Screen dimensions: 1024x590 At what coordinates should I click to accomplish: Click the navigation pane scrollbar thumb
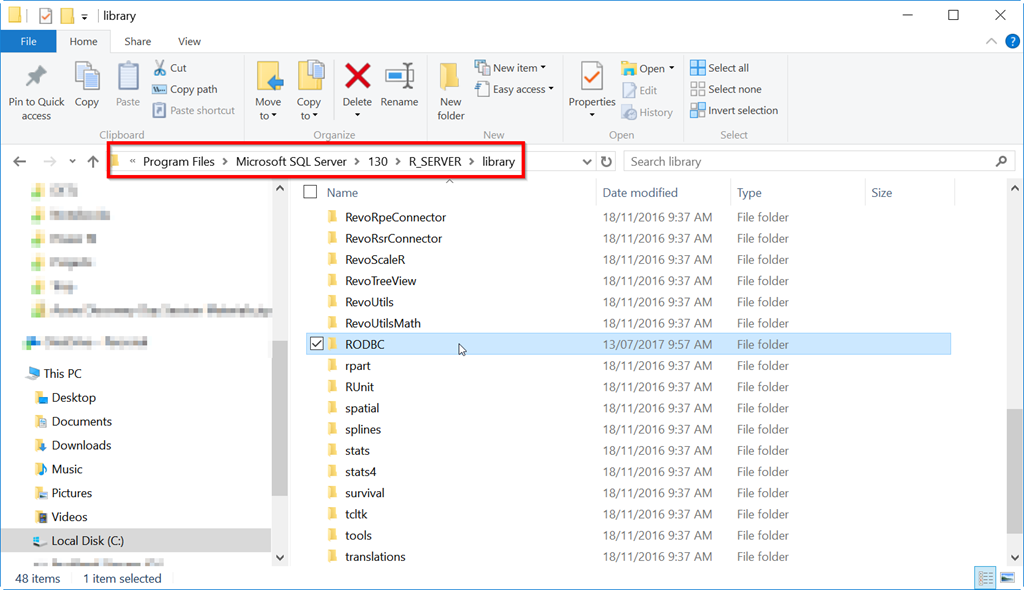pos(280,418)
